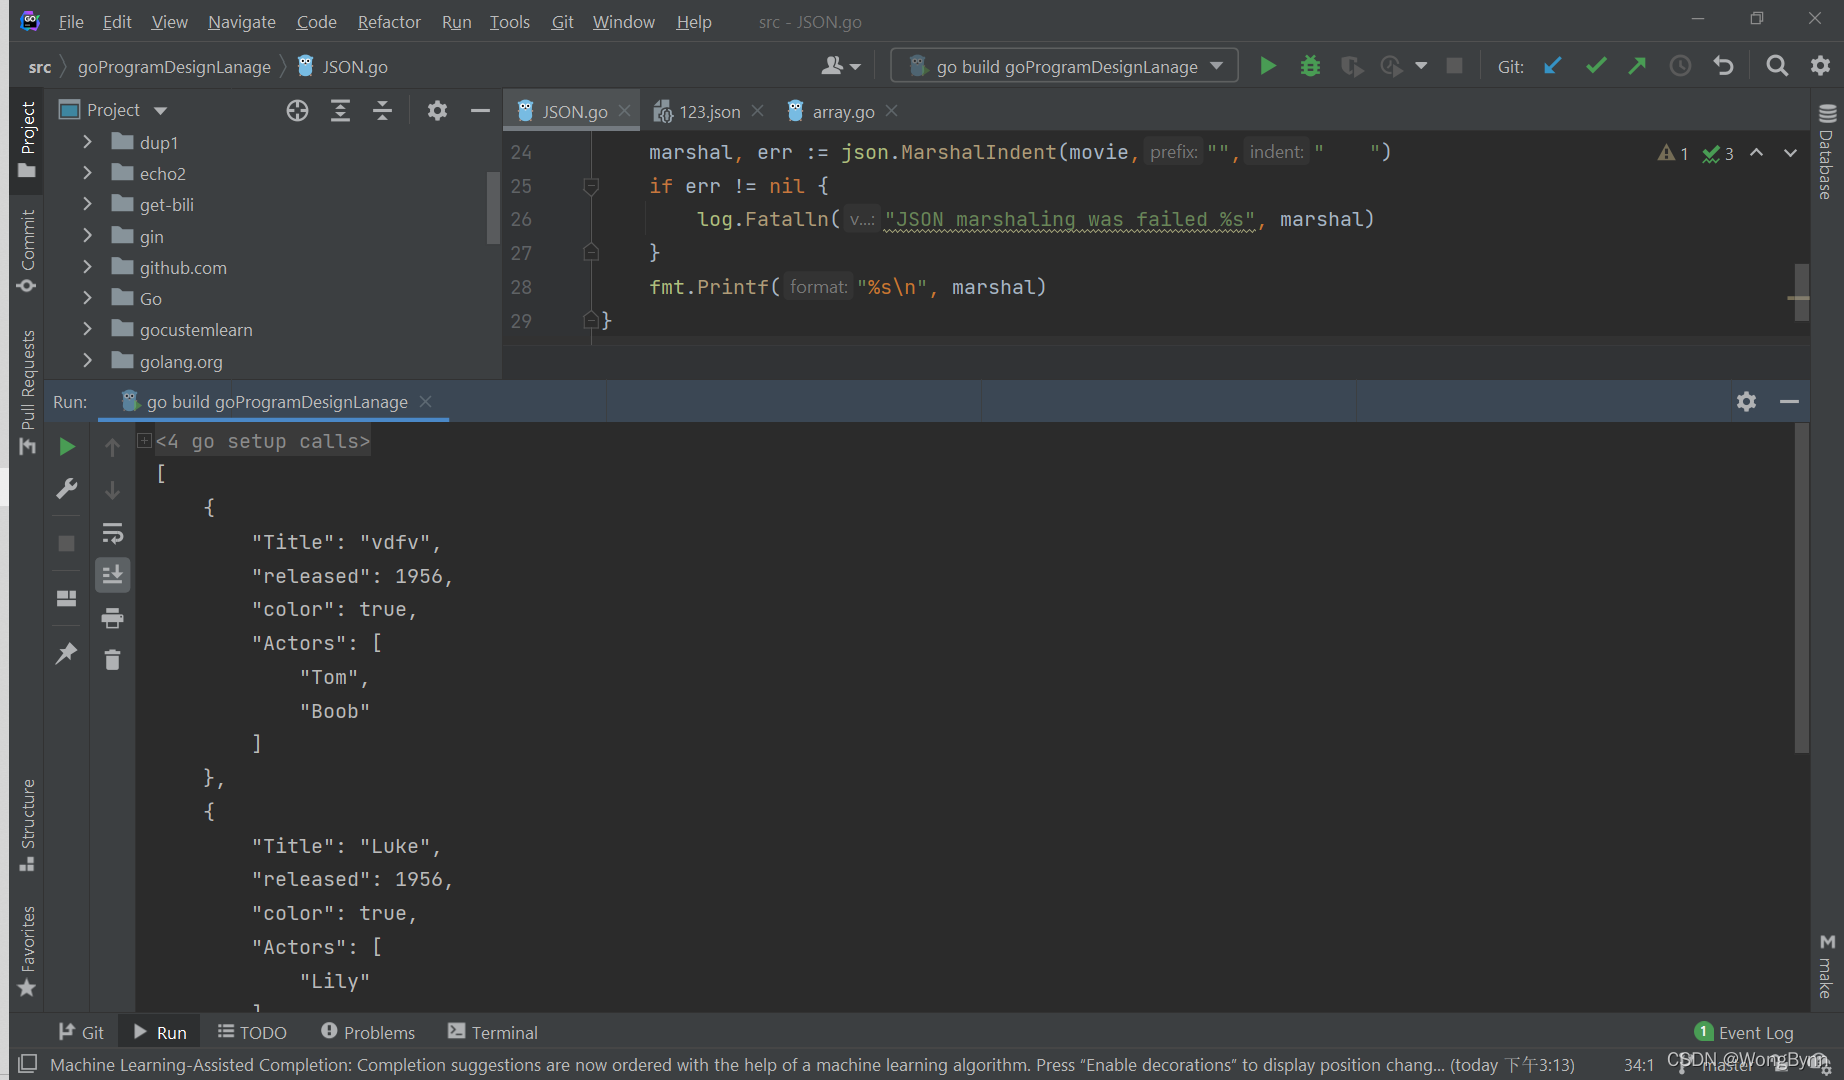Clear run console output with the trash icon
Viewport: 1844px width, 1080px height.
(112, 659)
